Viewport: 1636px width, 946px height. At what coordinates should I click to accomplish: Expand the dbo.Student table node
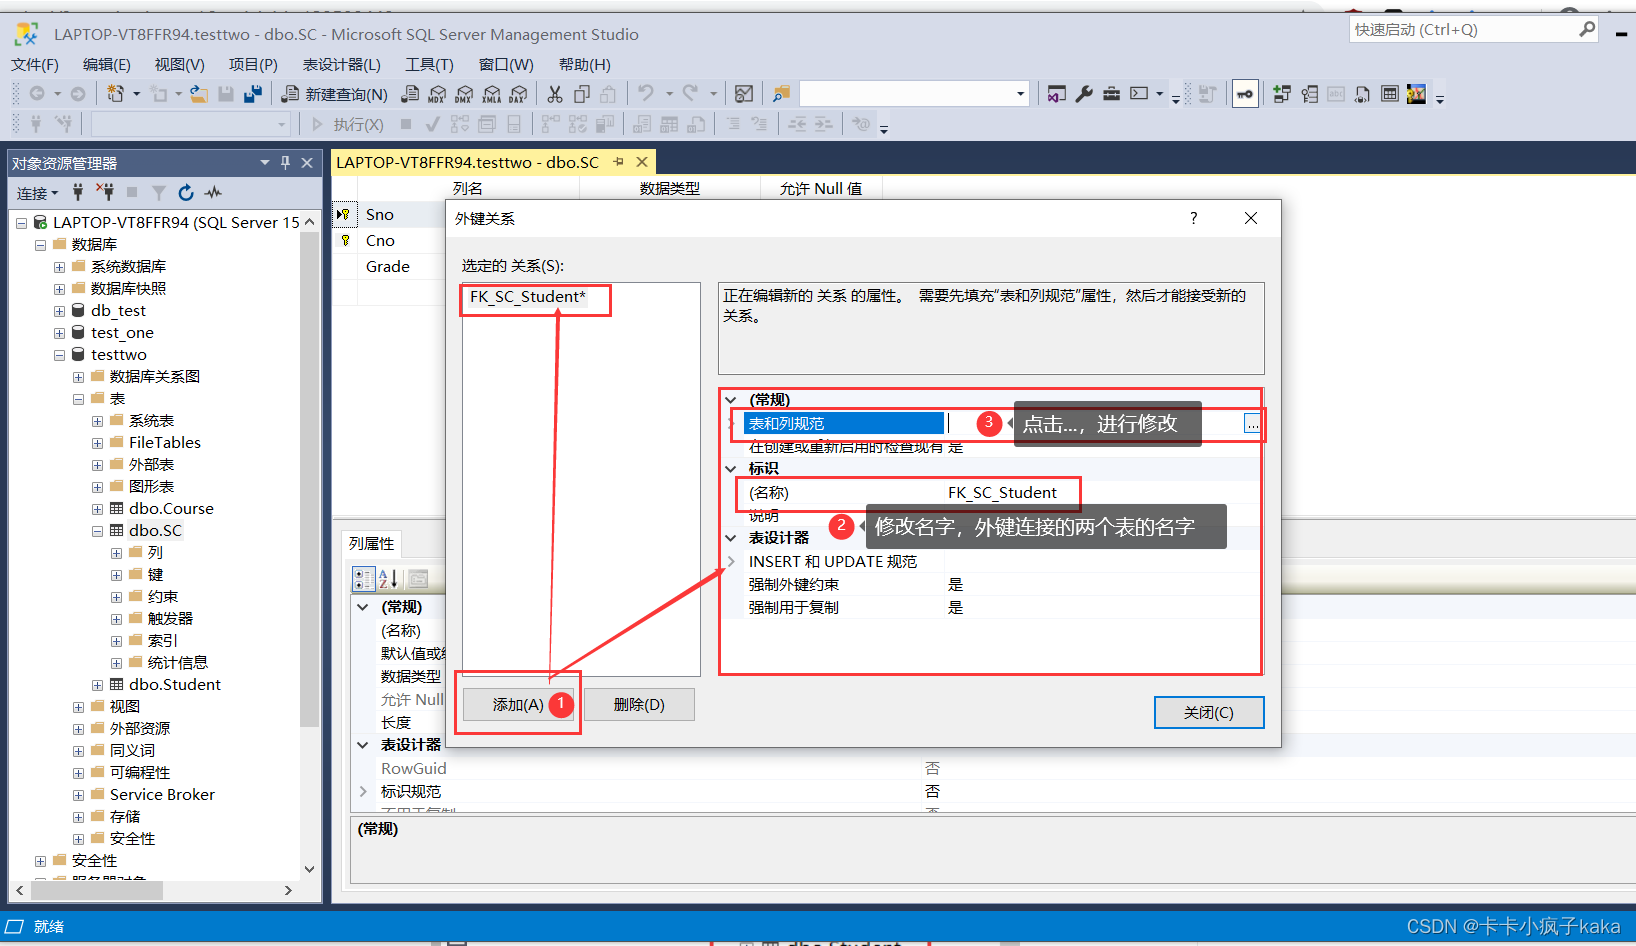pos(97,685)
